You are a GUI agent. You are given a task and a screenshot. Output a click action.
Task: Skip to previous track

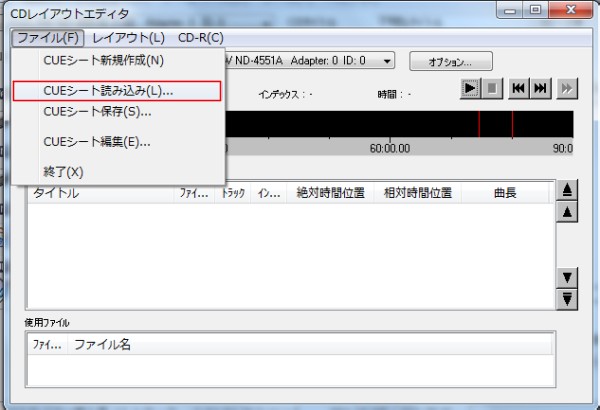point(518,89)
